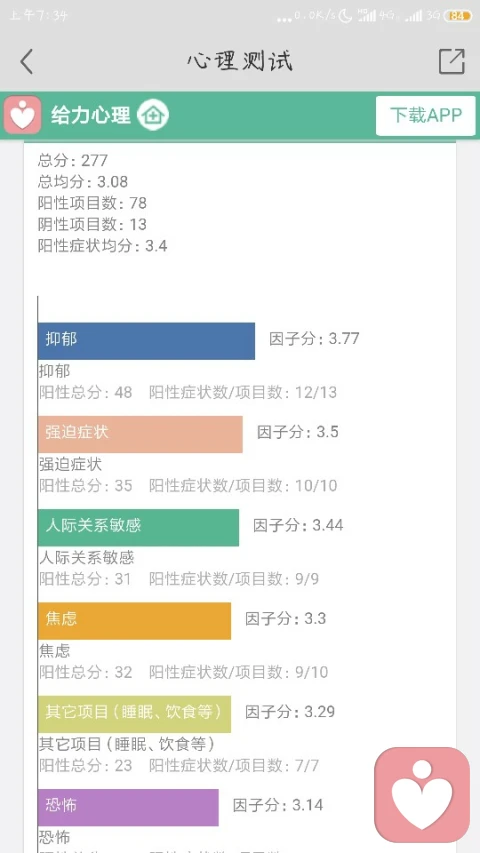Tap the 因子分: 3.77 score label

click(315, 339)
